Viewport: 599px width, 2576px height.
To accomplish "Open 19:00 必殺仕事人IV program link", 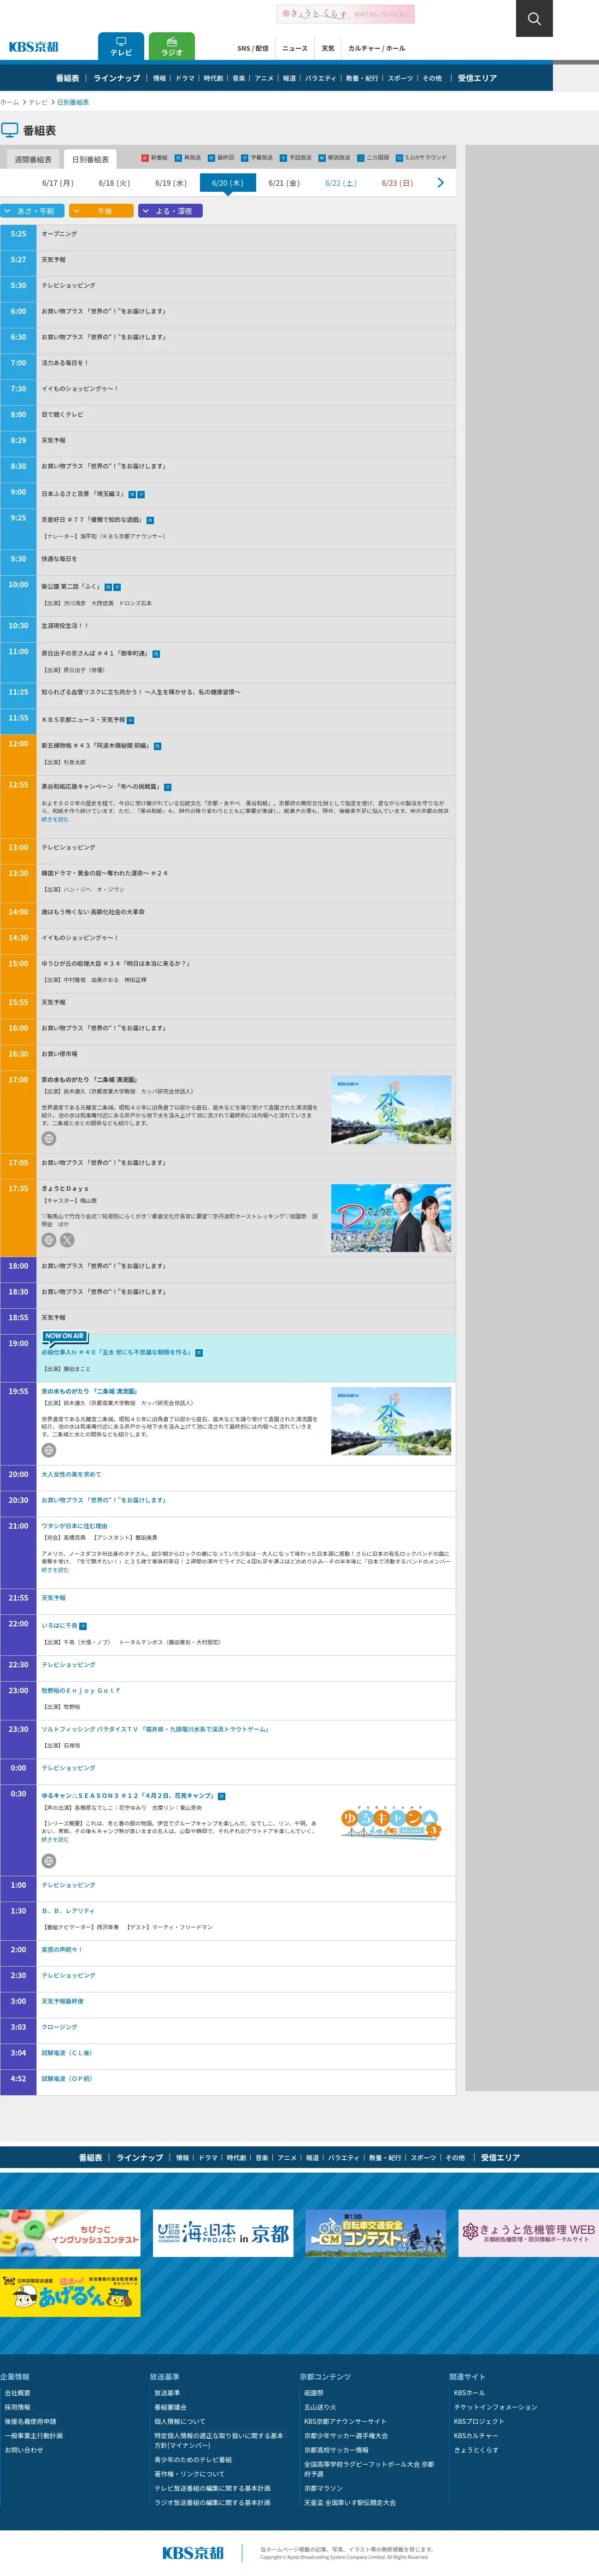I will 116,1352.
